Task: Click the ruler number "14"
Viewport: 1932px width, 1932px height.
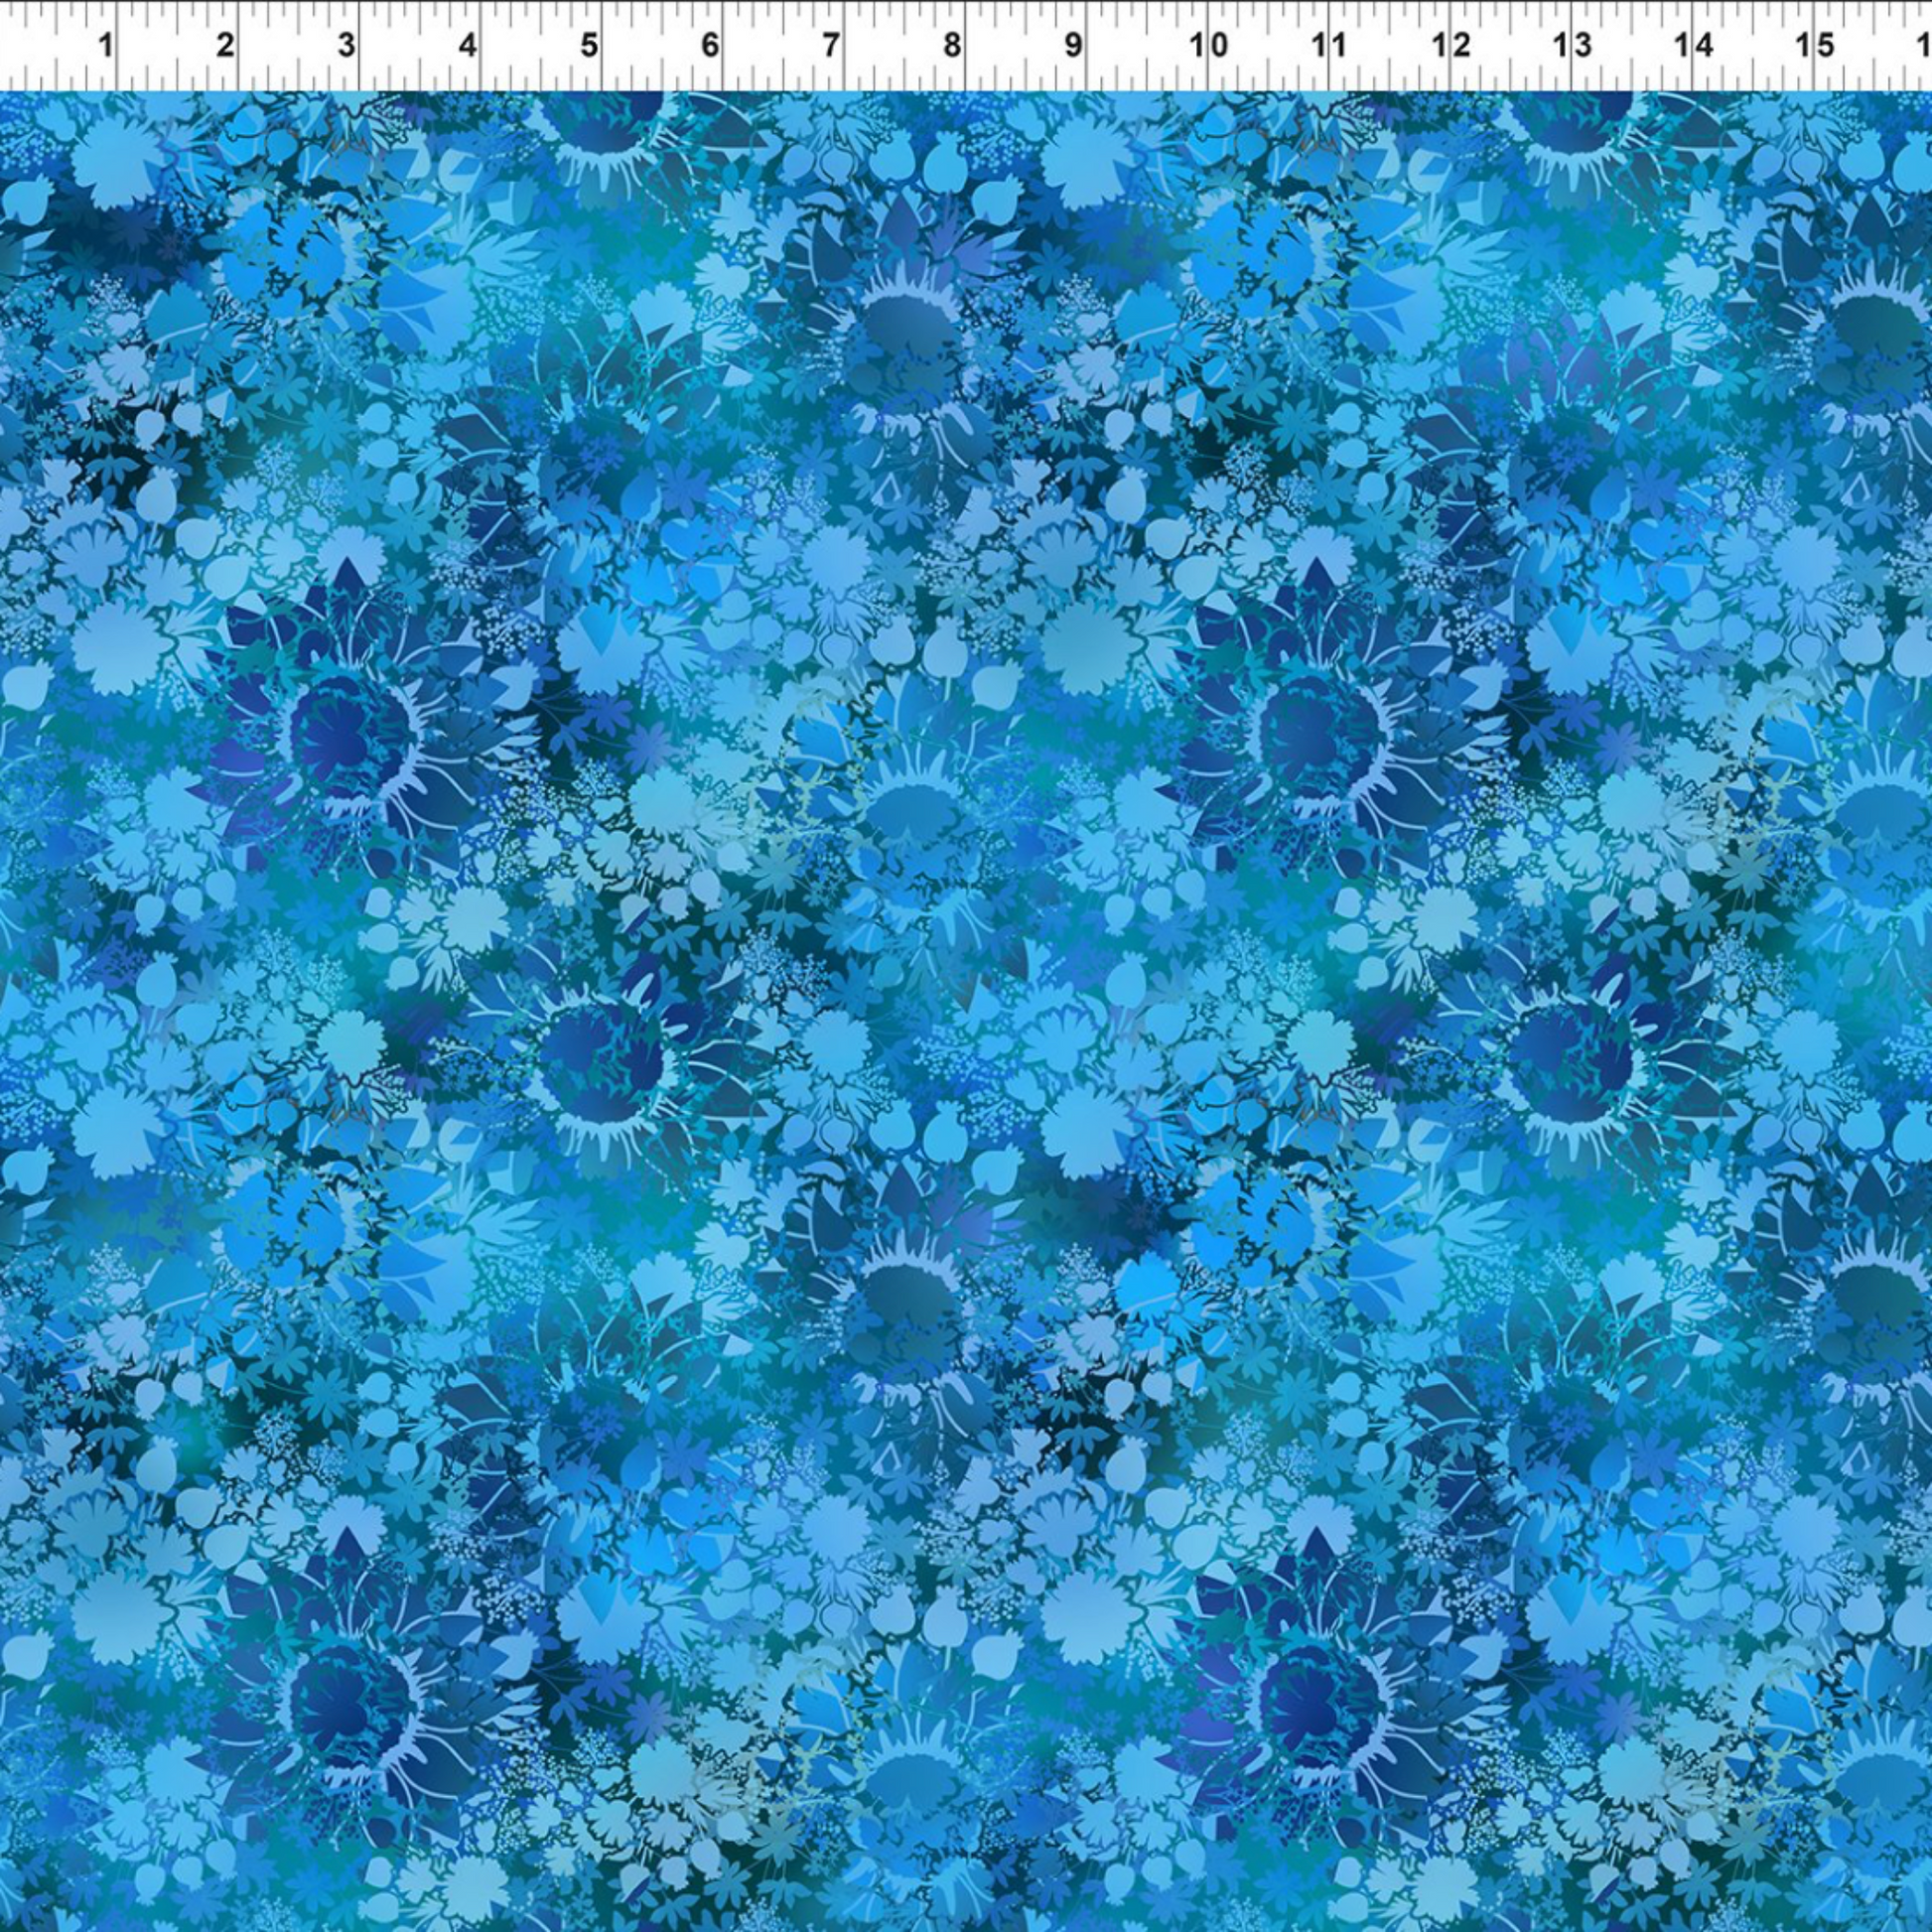Action: pyautogui.click(x=1694, y=45)
